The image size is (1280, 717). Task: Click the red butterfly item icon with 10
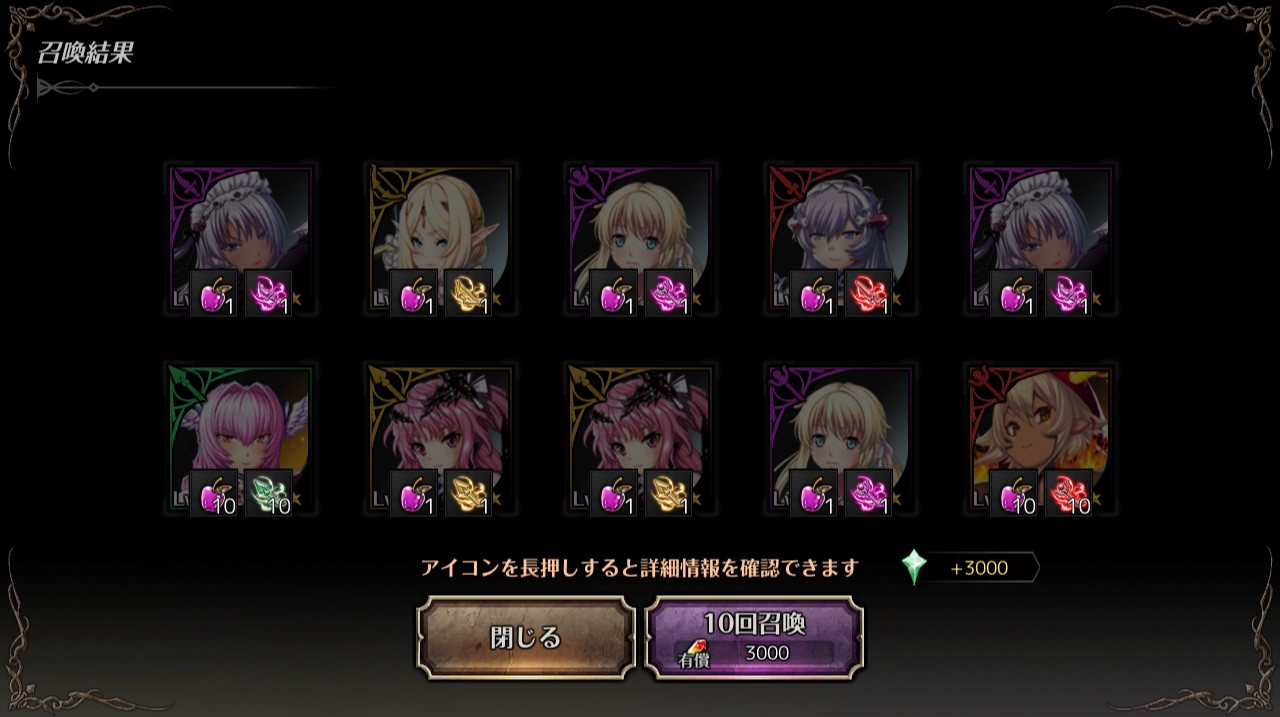pyautogui.click(x=1068, y=493)
